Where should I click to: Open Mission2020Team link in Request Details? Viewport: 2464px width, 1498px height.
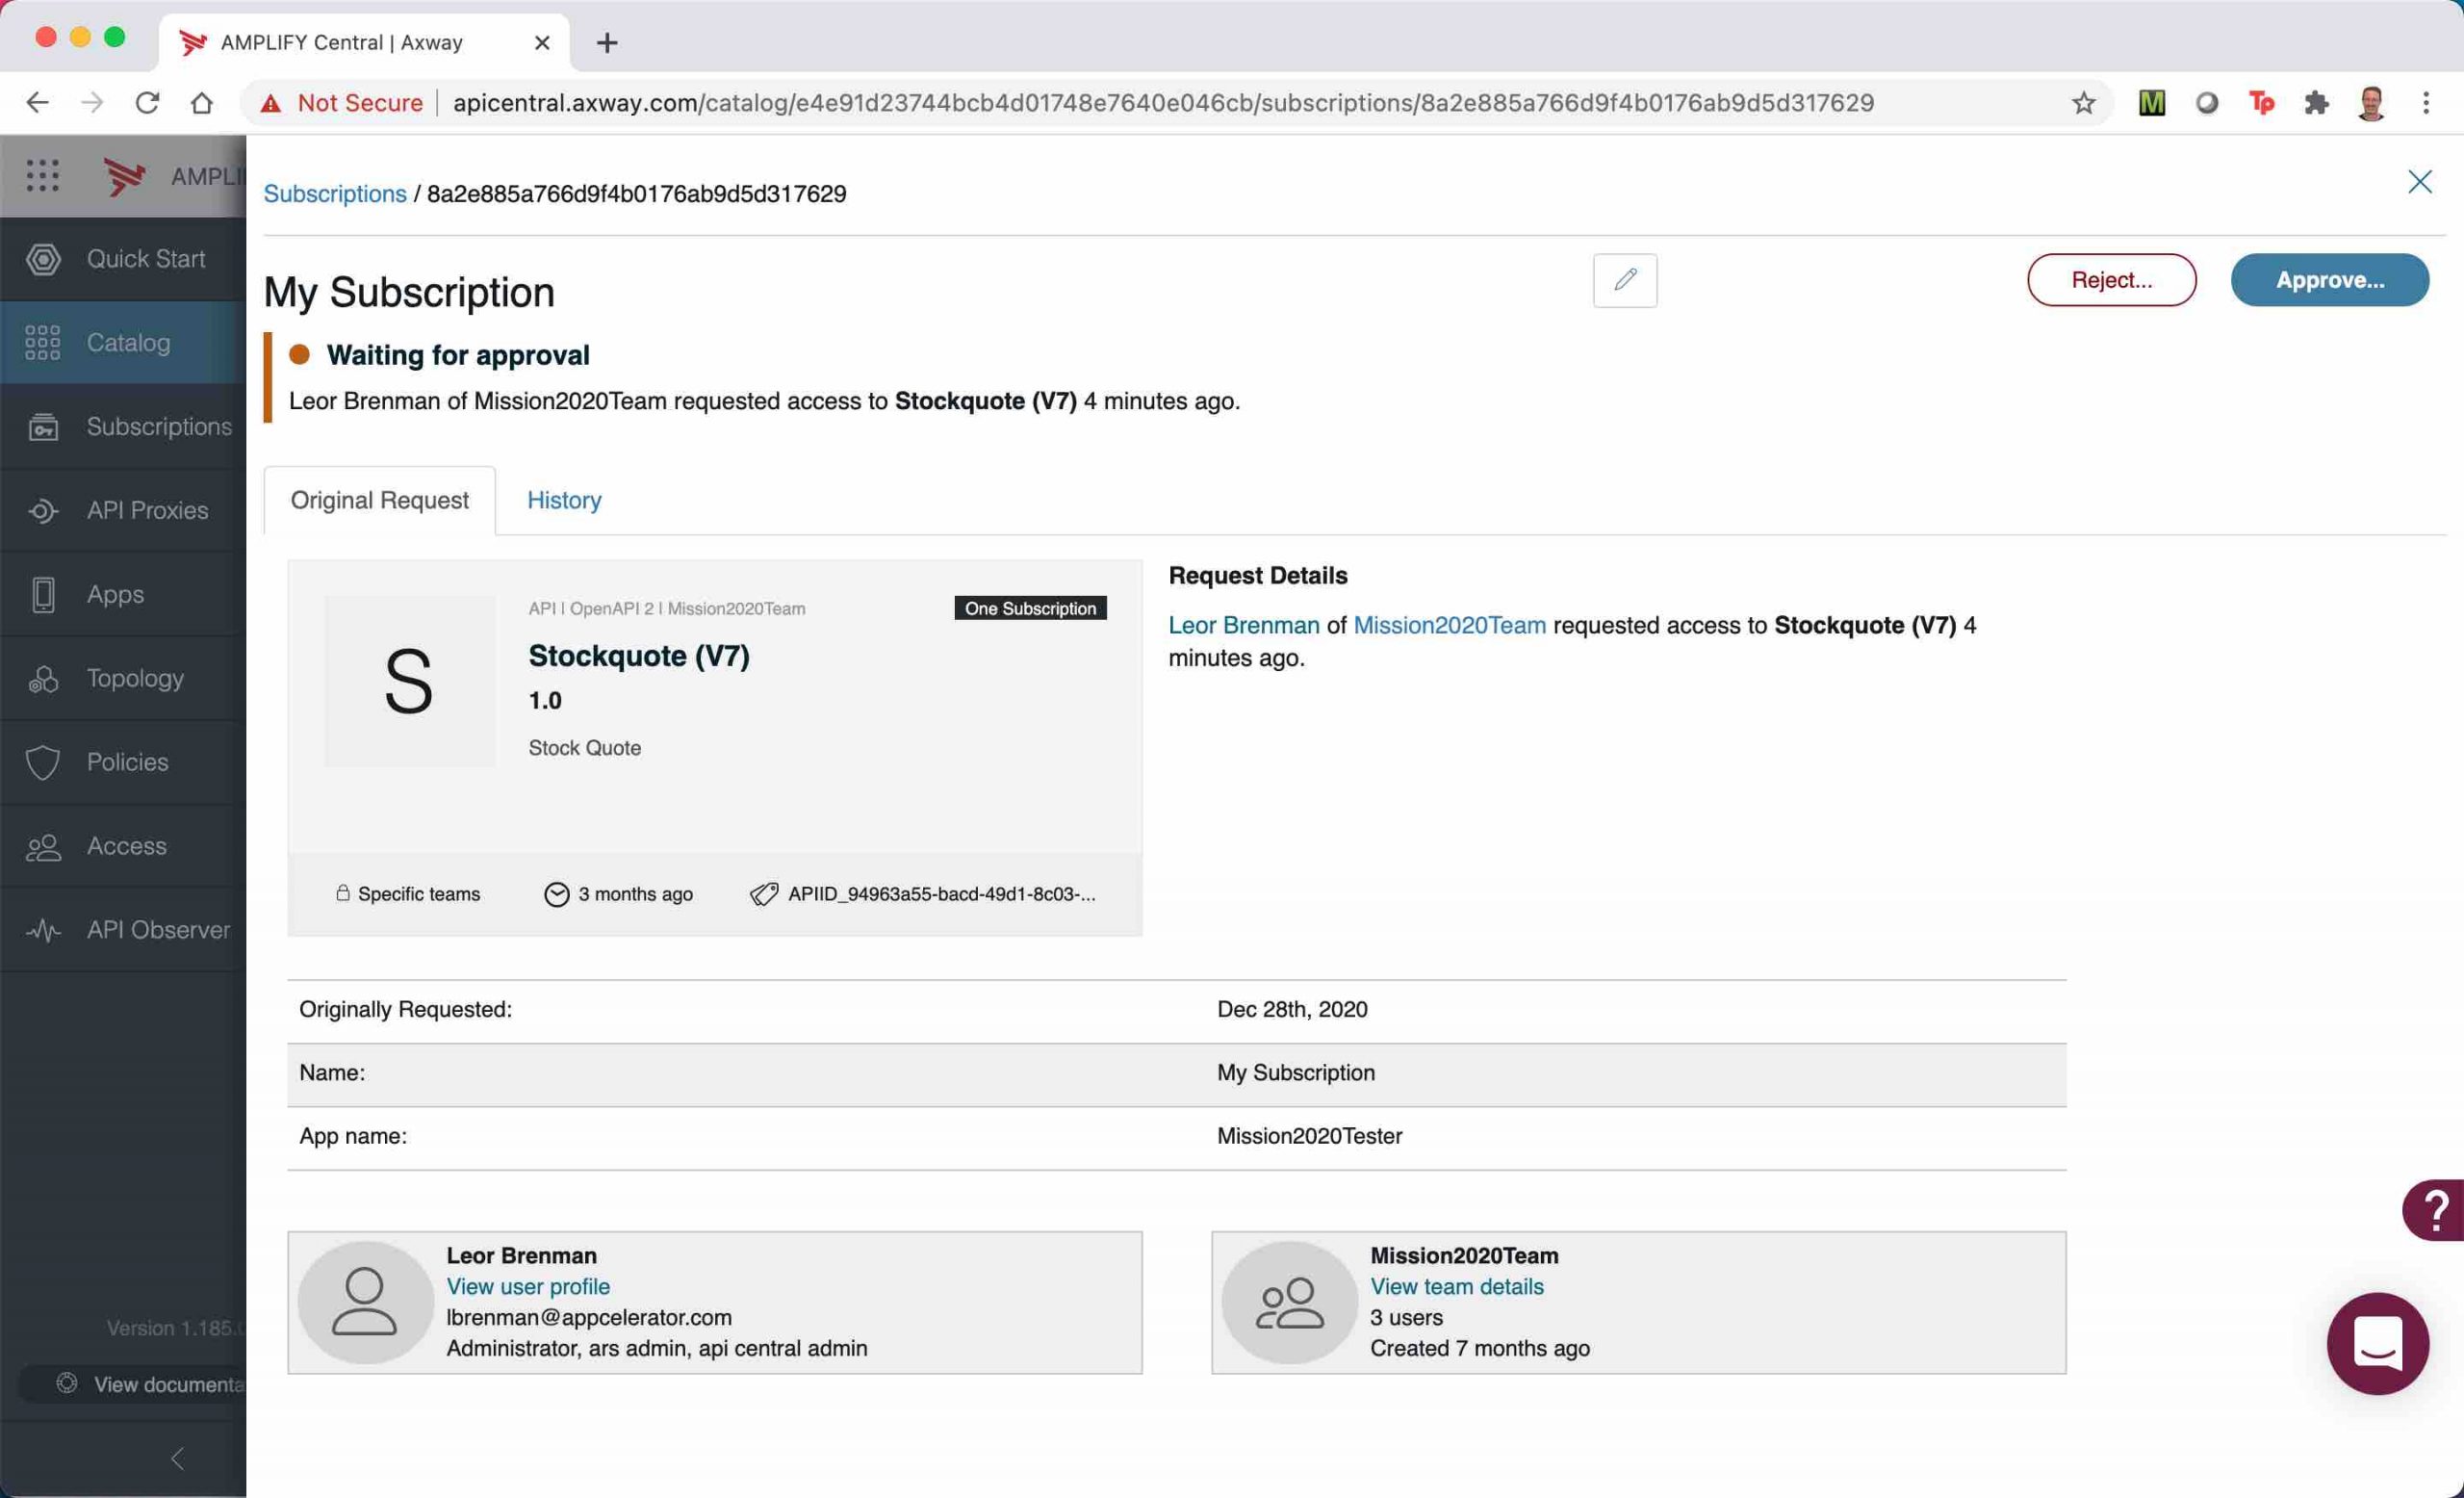(x=1449, y=625)
